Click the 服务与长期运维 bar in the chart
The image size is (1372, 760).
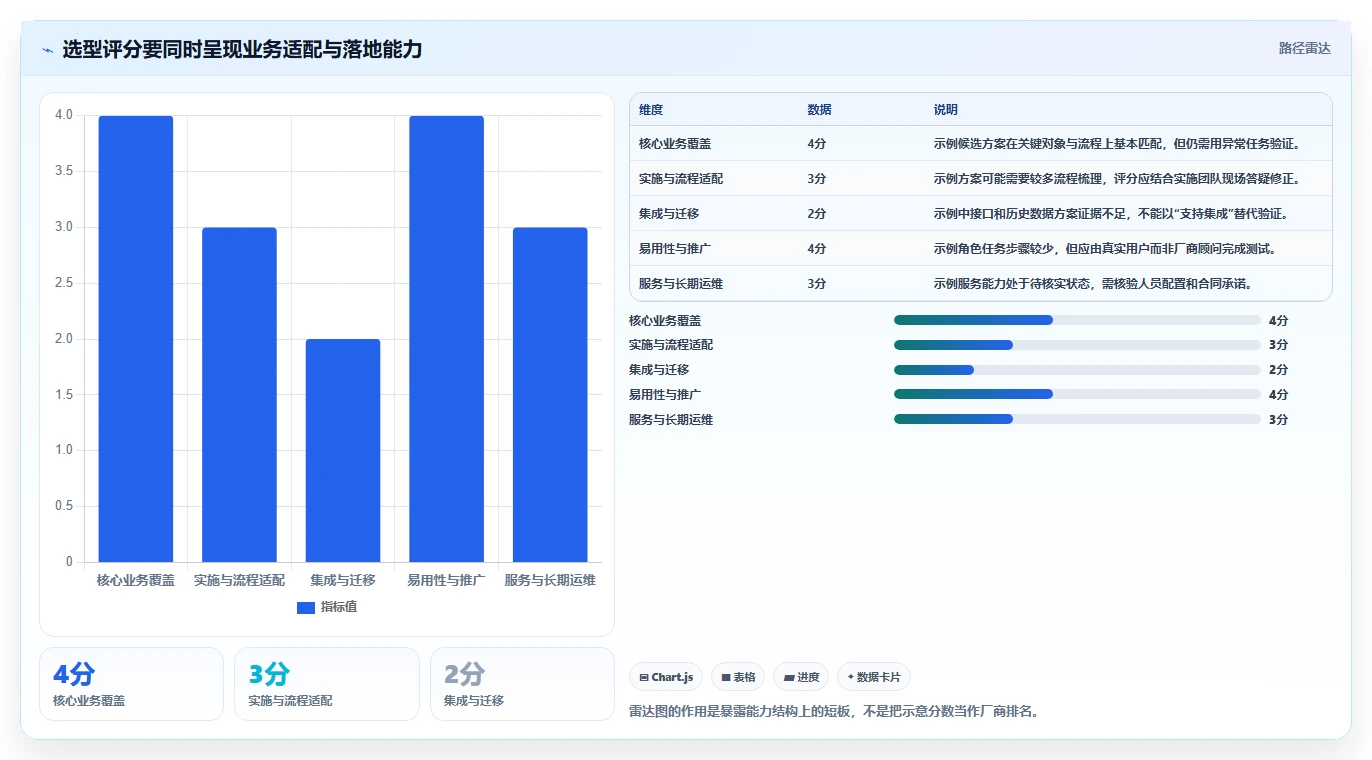(x=550, y=395)
